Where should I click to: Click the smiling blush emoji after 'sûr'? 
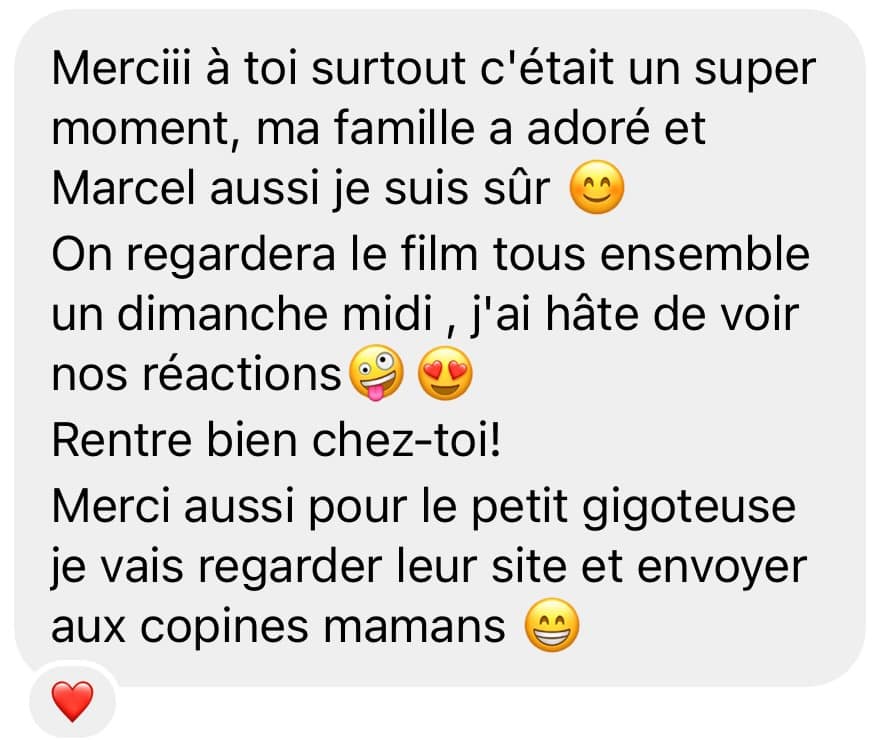tap(597, 187)
